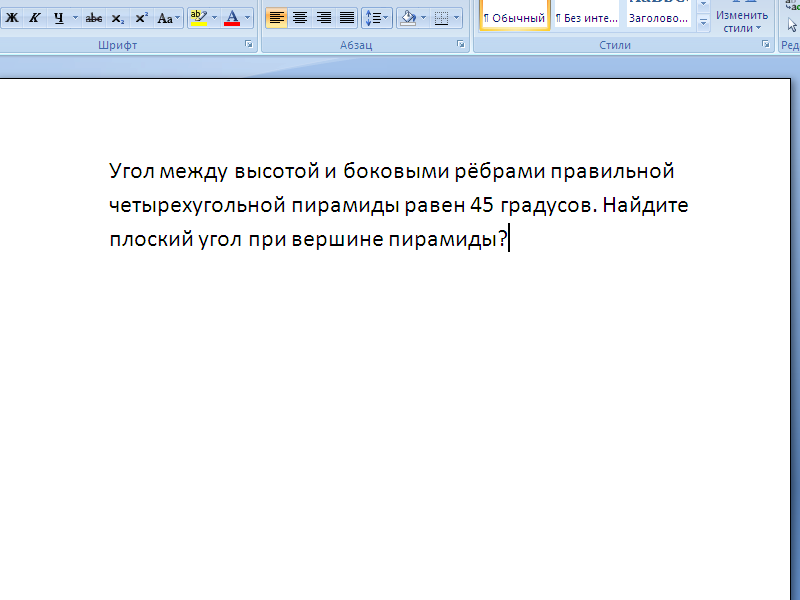The height and width of the screenshot is (600, 800).
Task: Align text to the right
Action: (323, 18)
